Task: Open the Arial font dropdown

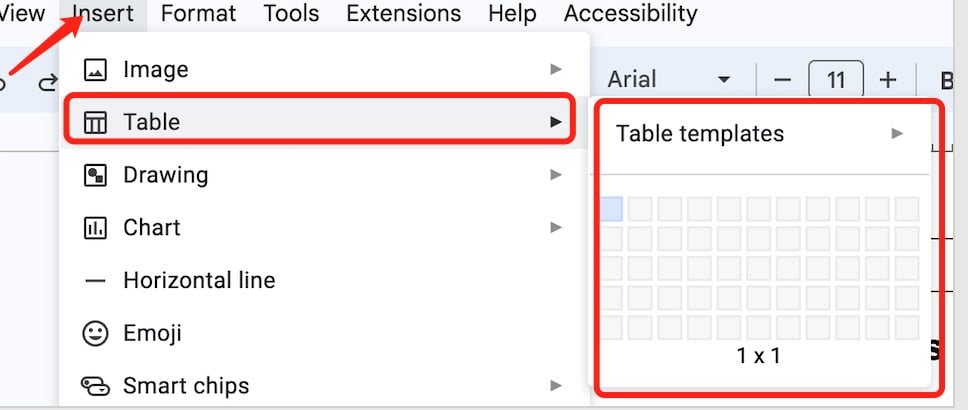Action: pyautogui.click(x=670, y=80)
